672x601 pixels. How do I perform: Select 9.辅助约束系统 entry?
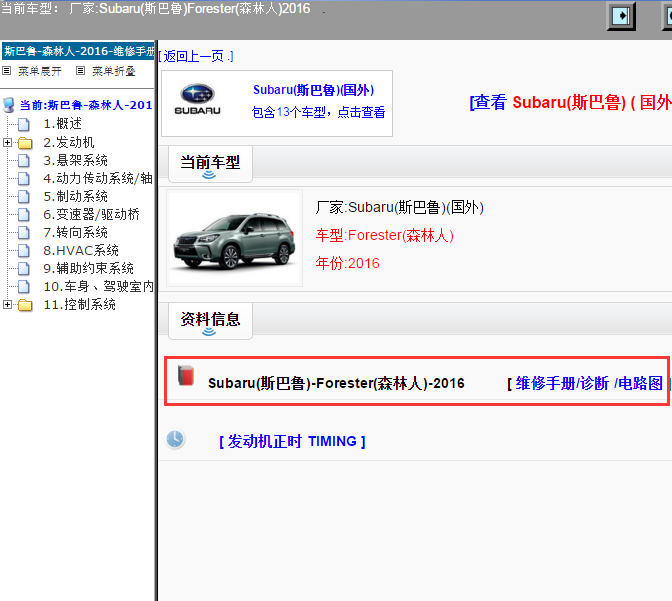[x=89, y=268]
